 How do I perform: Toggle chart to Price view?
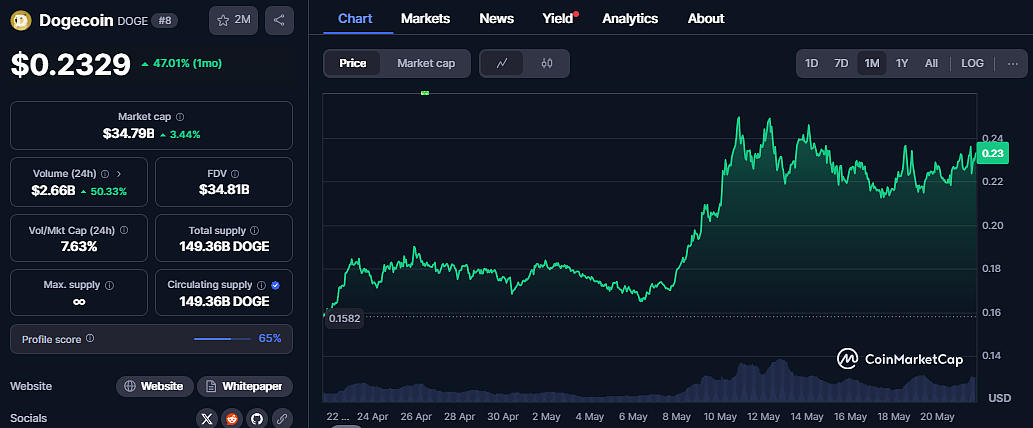point(352,63)
